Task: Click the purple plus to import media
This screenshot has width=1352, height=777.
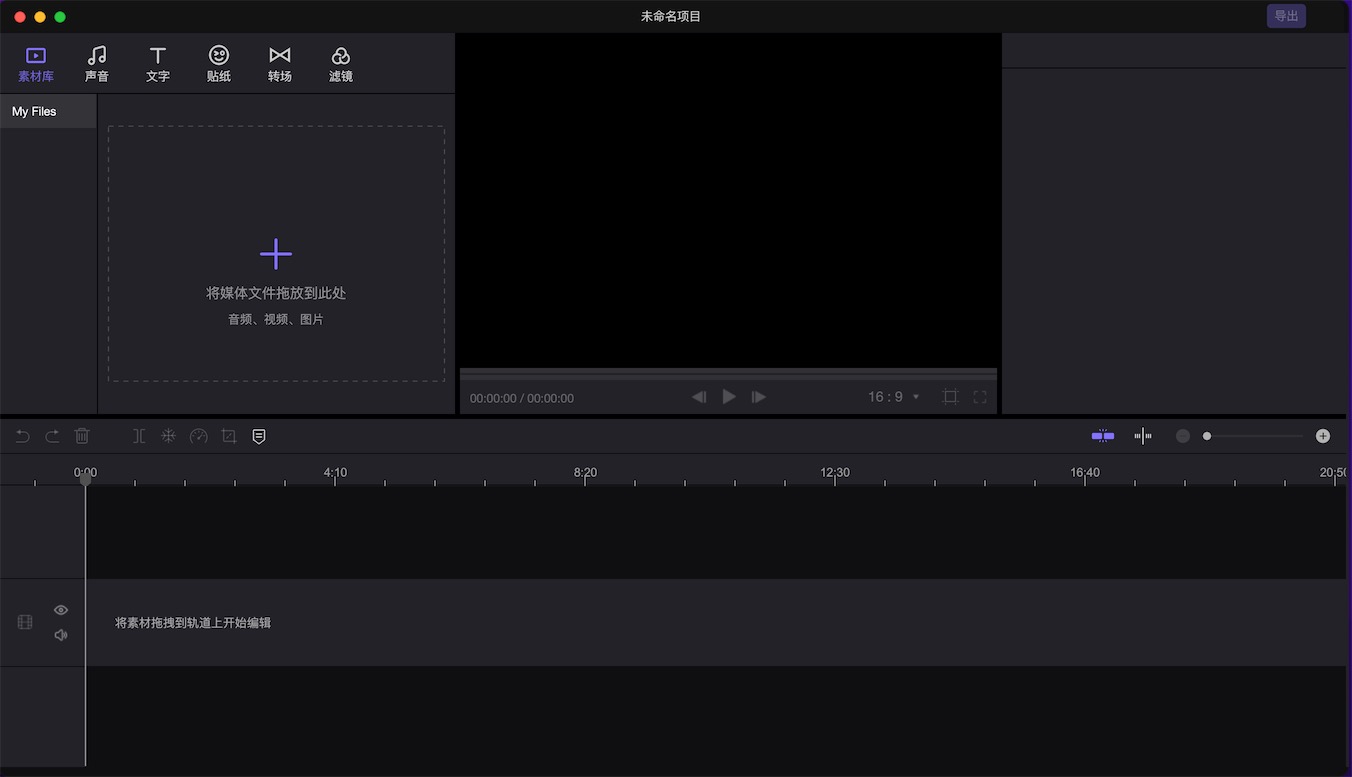Action: pos(276,254)
